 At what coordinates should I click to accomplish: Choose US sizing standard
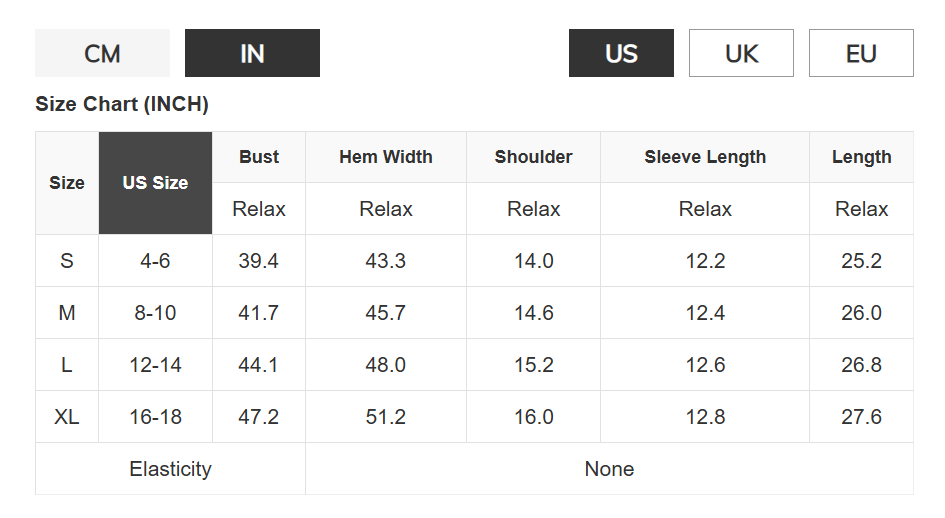pyautogui.click(x=621, y=53)
